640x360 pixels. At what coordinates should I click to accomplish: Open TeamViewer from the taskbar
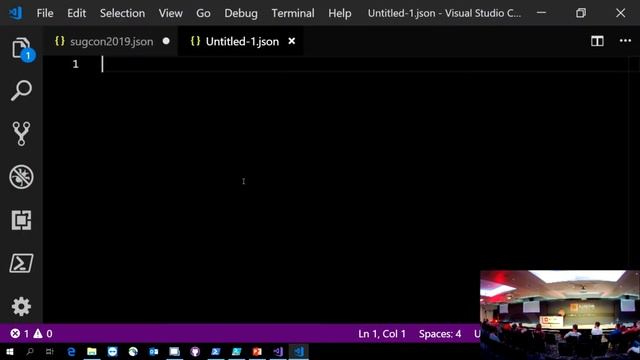[113, 351]
